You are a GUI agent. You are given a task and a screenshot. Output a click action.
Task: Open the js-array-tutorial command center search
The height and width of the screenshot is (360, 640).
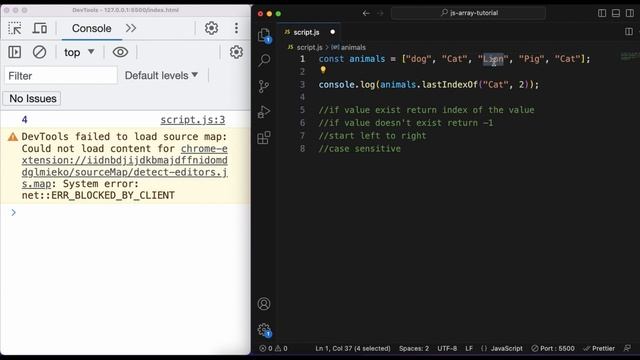coord(469,13)
